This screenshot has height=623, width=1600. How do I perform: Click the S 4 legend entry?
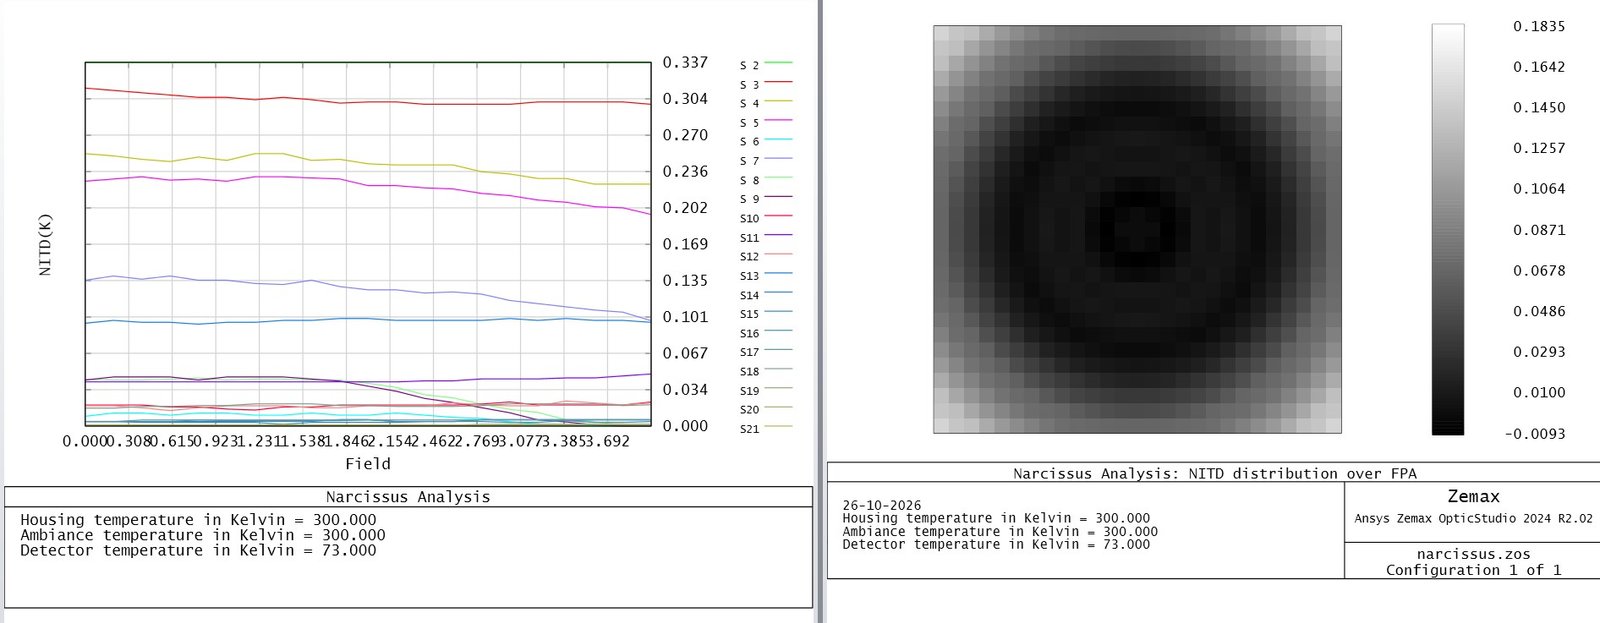[x=766, y=103]
